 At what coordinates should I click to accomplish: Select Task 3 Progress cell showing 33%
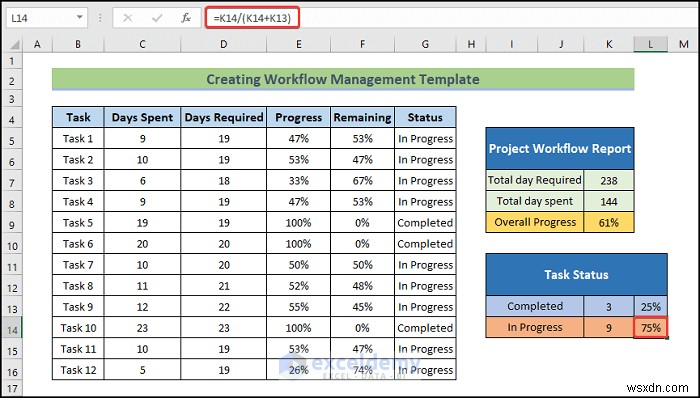298,181
